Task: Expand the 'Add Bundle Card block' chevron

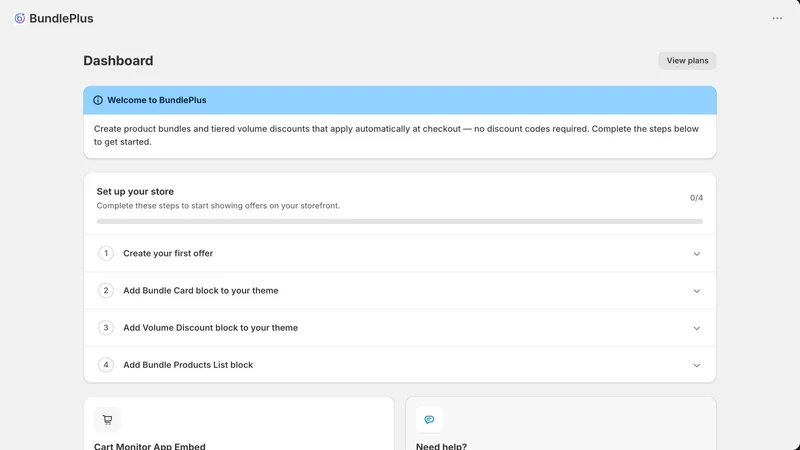Action: pyautogui.click(x=696, y=291)
